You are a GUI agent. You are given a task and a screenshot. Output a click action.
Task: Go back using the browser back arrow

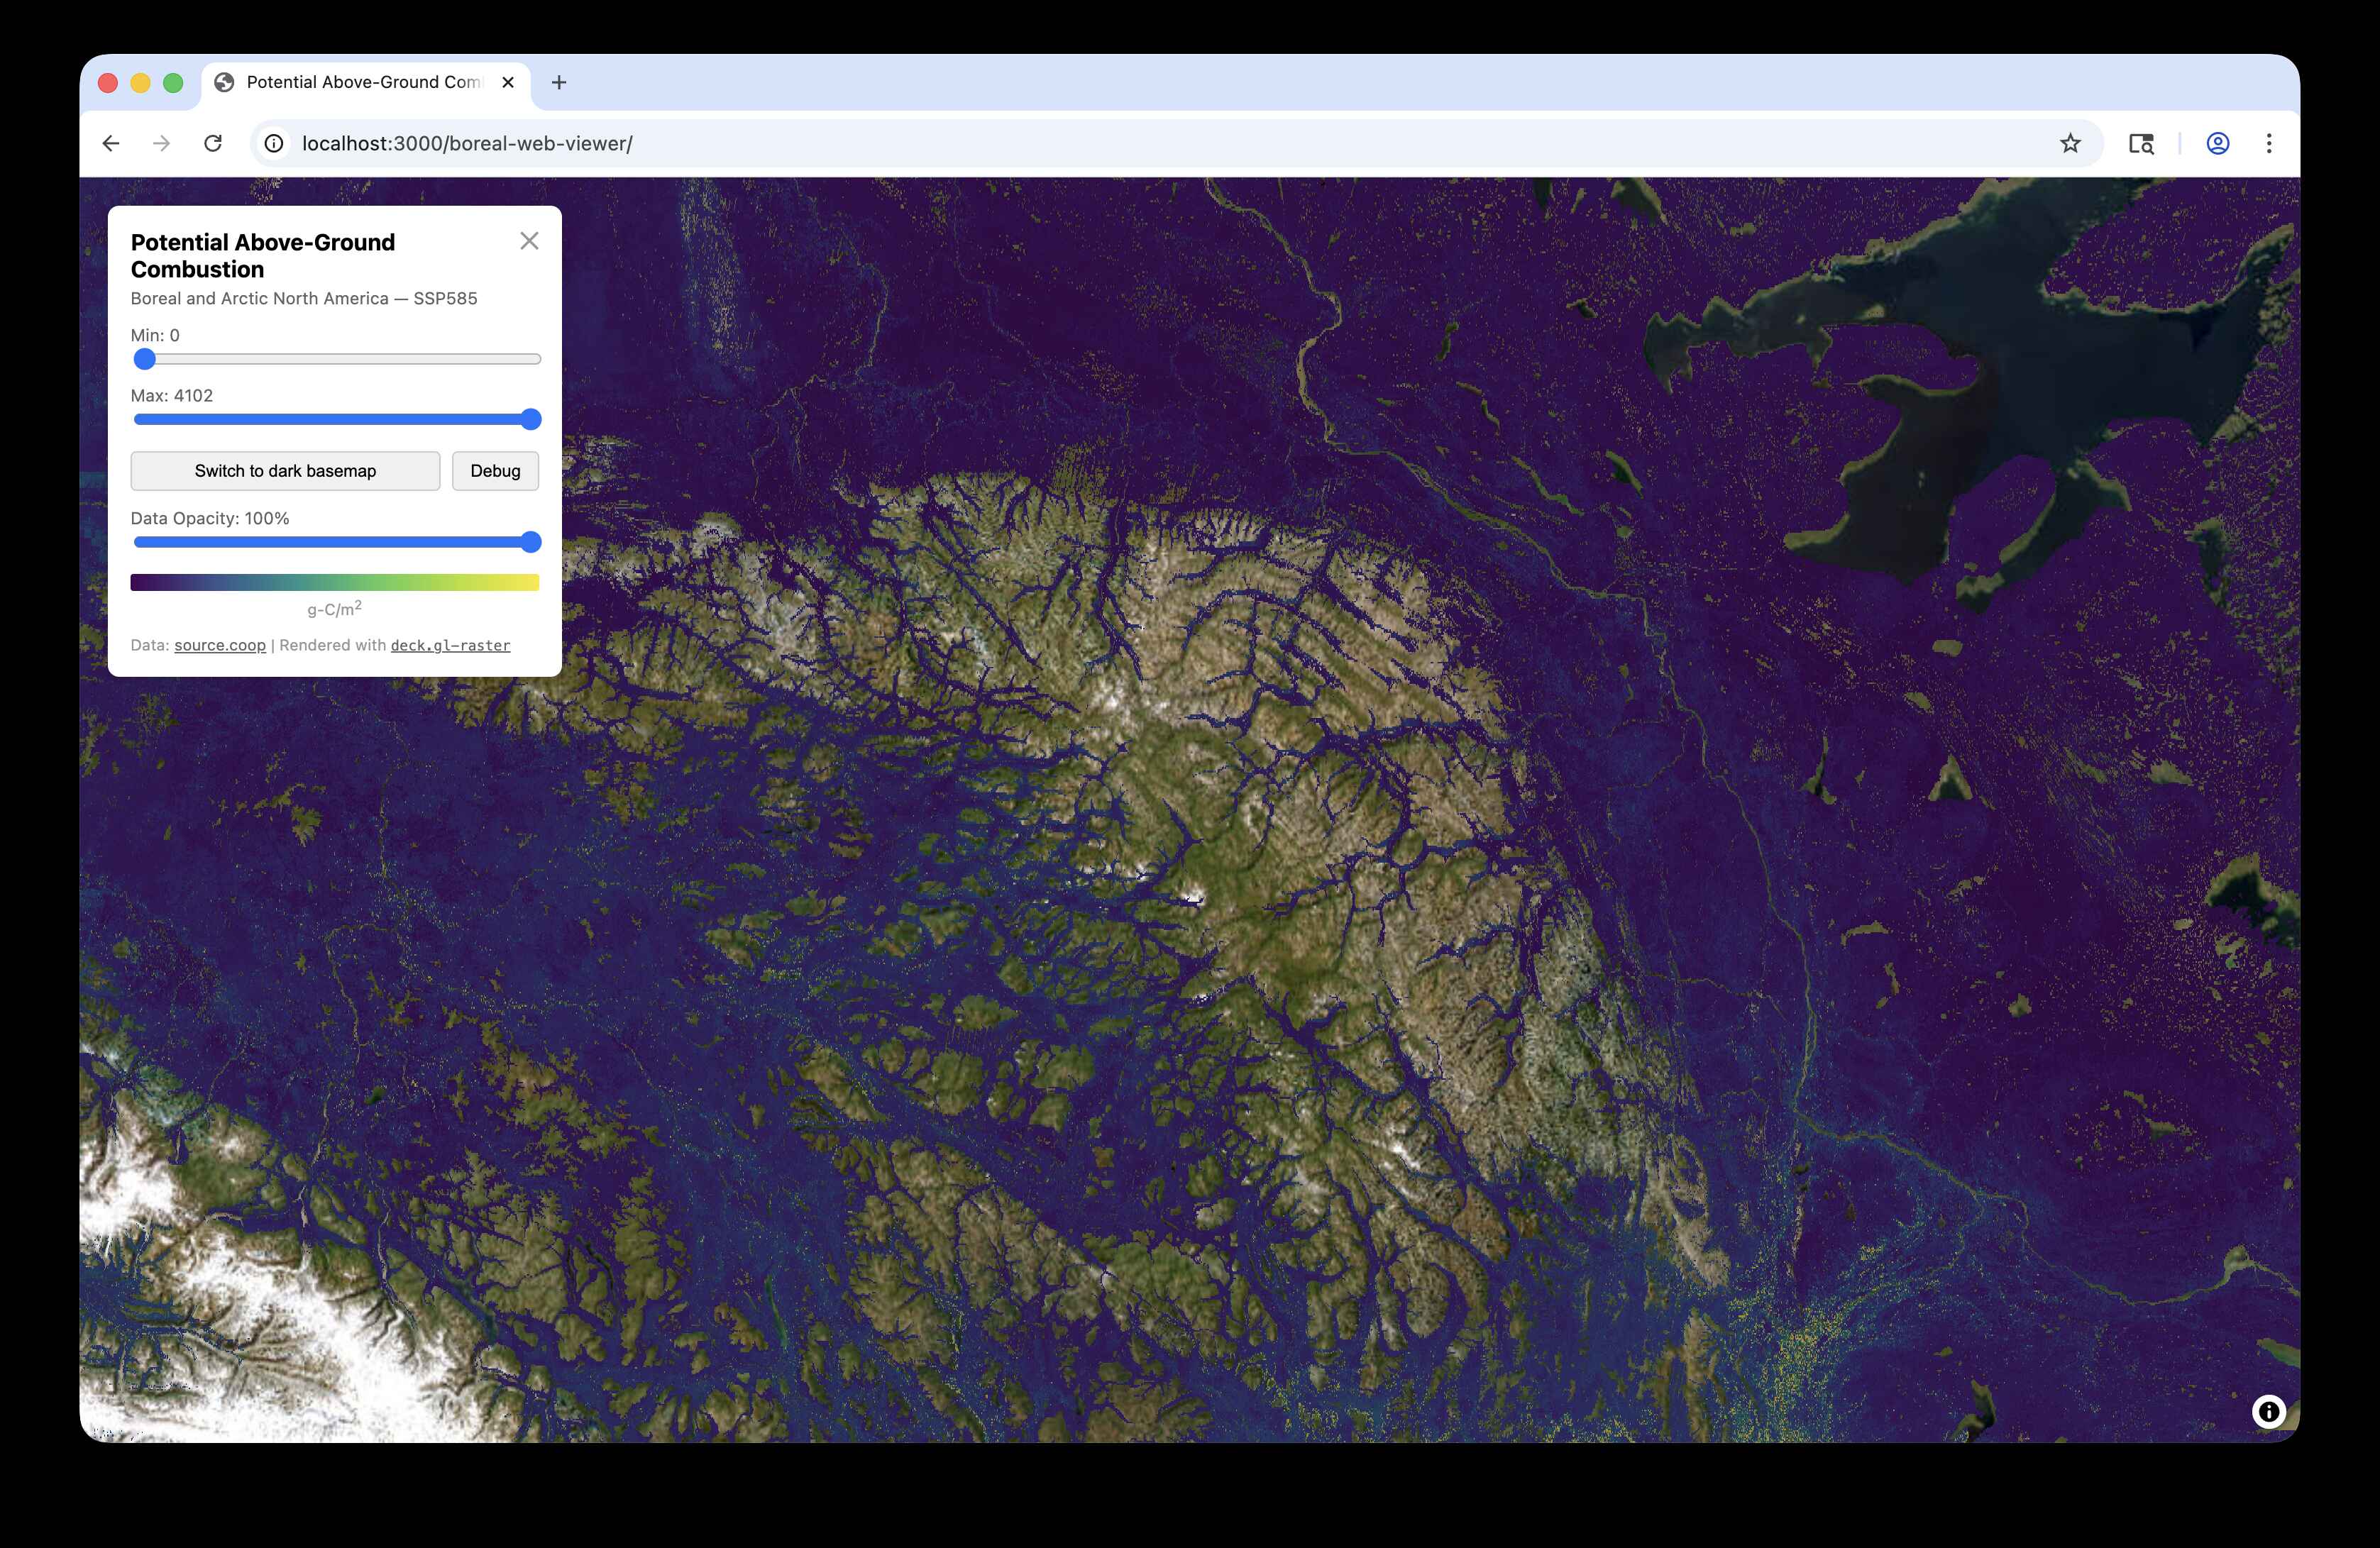click(111, 143)
